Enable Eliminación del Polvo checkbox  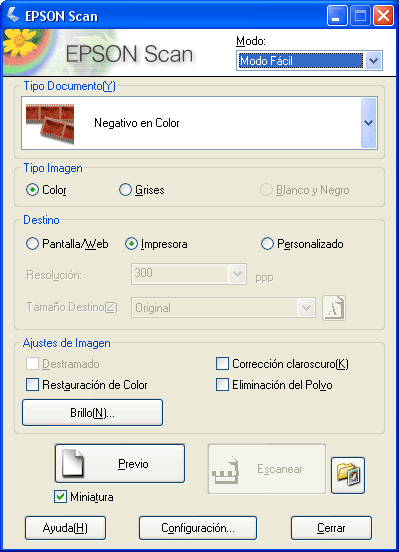[222, 384]
